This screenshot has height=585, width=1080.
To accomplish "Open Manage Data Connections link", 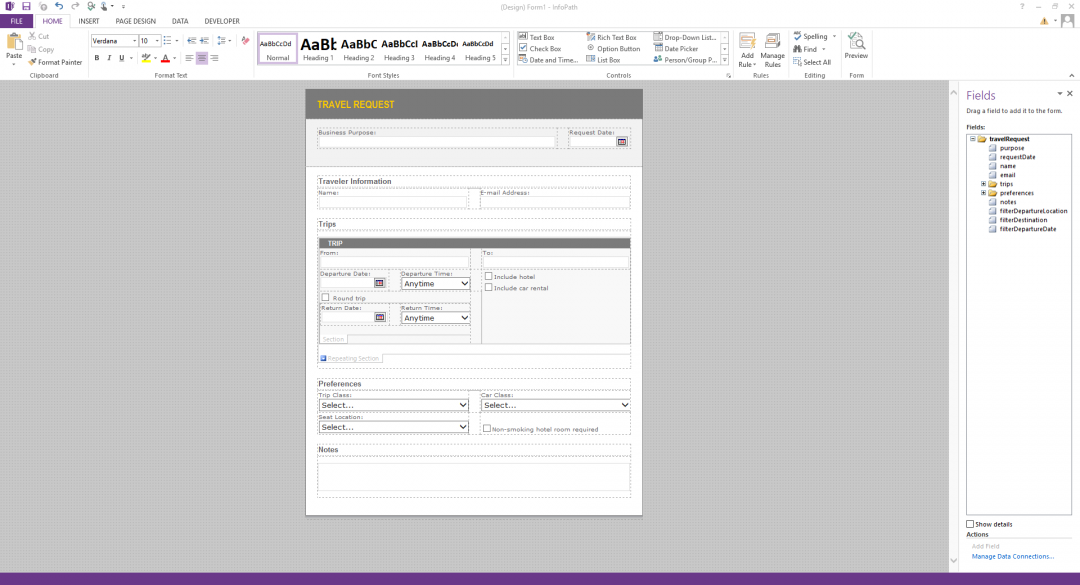I will click(x=1012, y=557).
